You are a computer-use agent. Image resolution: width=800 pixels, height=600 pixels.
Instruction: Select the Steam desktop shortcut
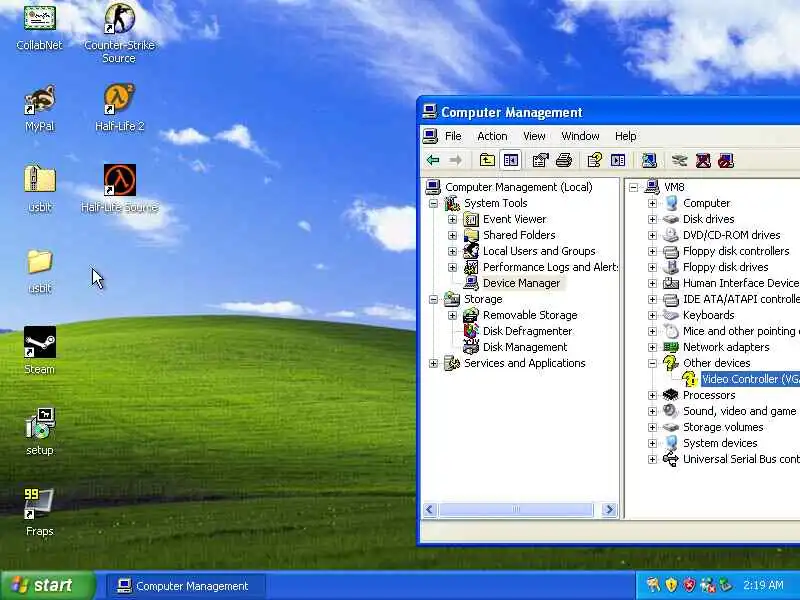39,351
